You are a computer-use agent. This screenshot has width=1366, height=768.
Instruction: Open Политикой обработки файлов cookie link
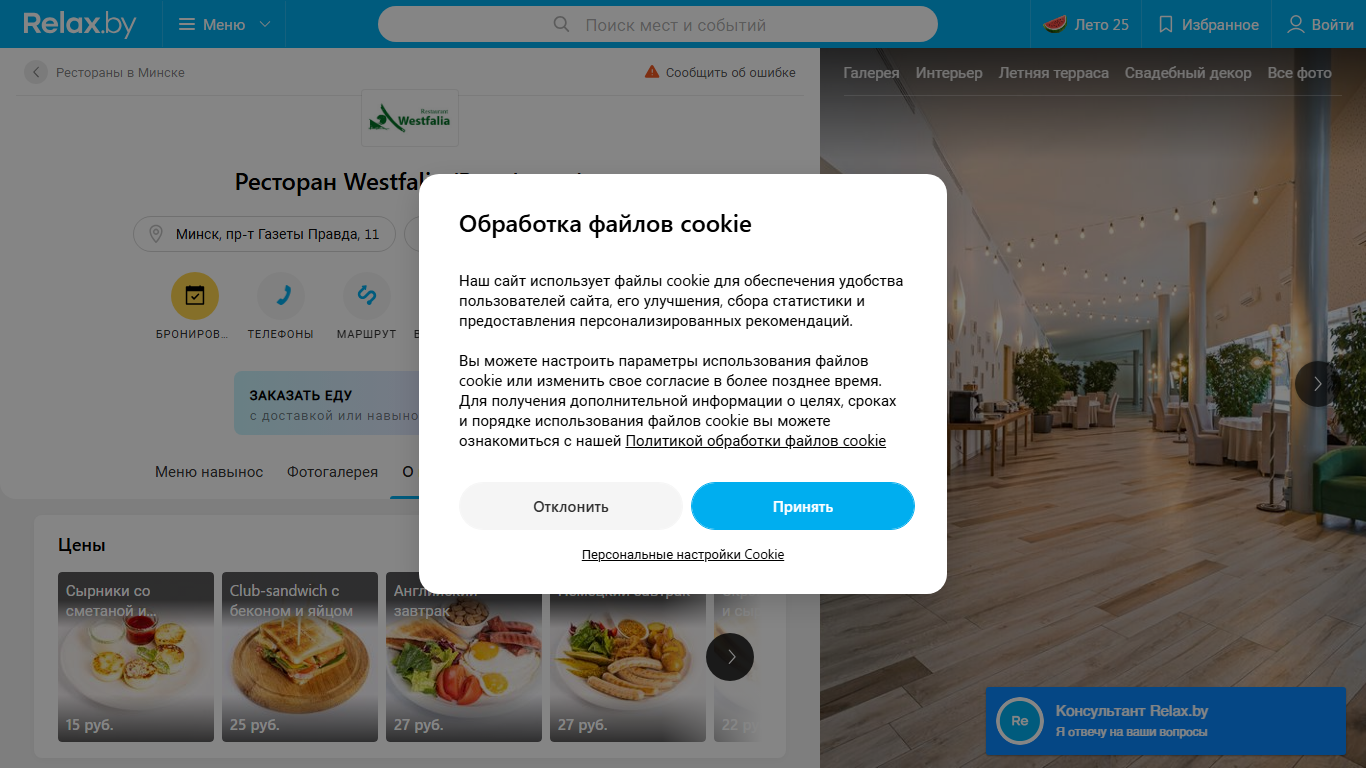point(756,441)
